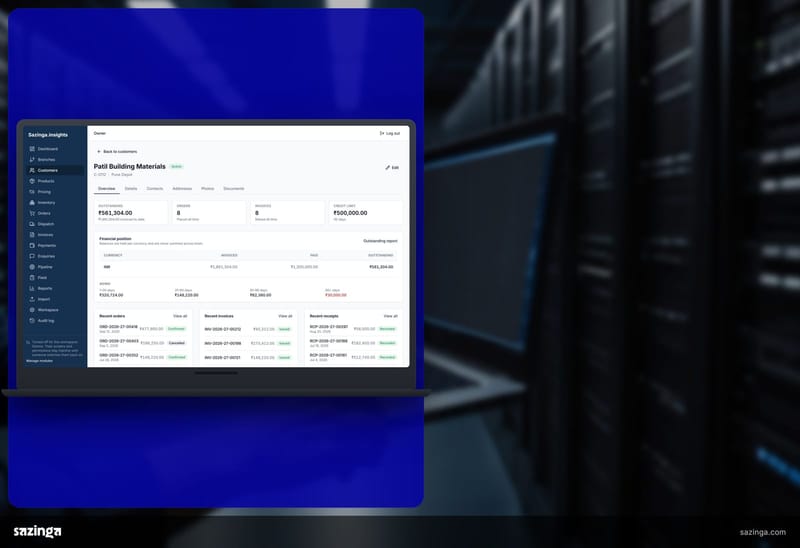Viewport: 800px width, 548px height.
Task: Click the Log out icon
Action: 382,133
